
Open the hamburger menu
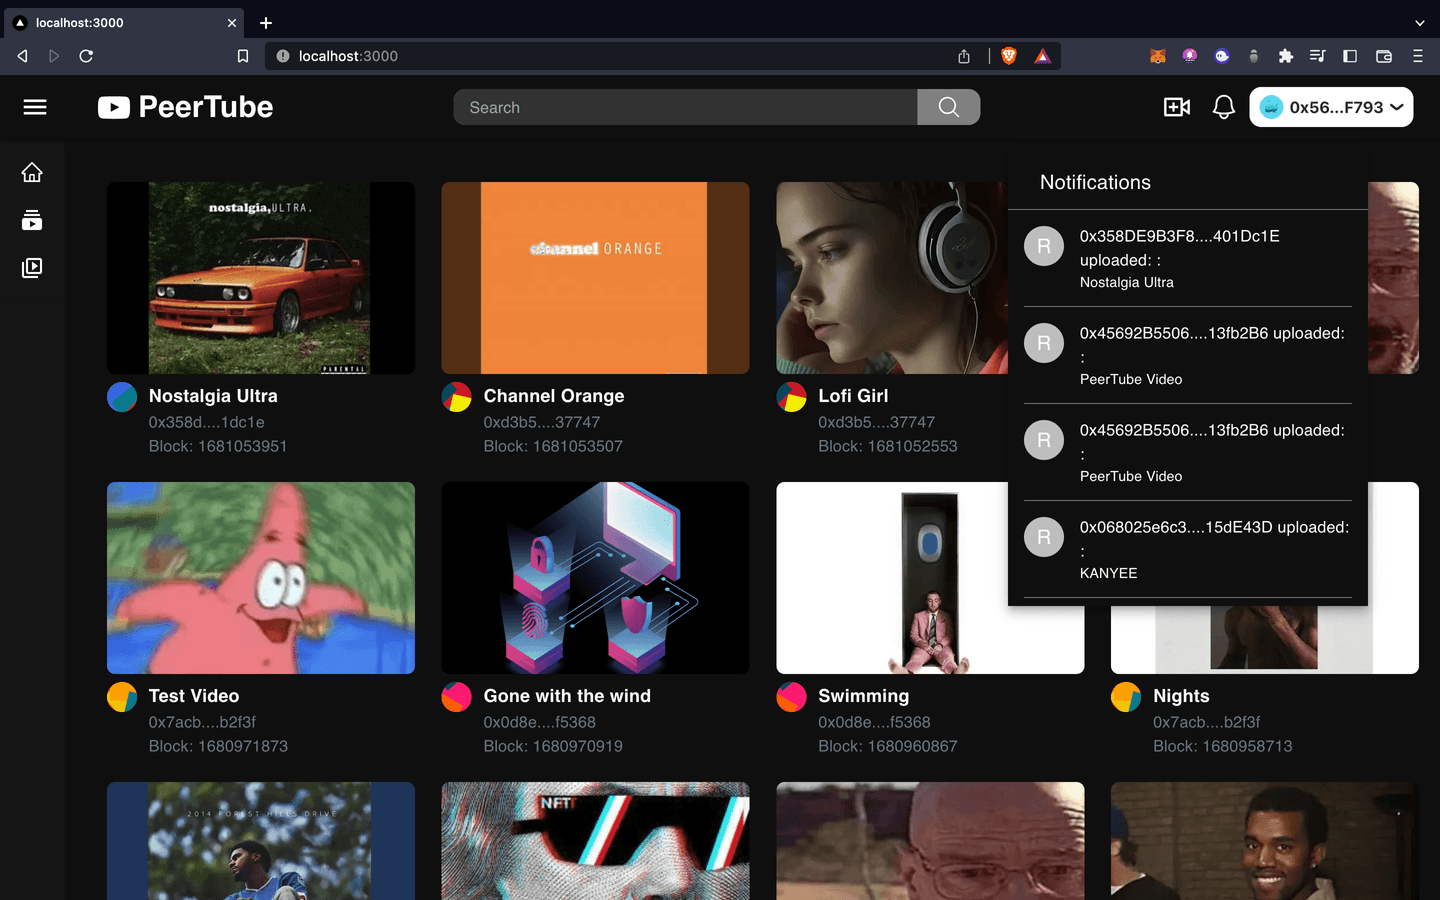[x=35, y=107]
